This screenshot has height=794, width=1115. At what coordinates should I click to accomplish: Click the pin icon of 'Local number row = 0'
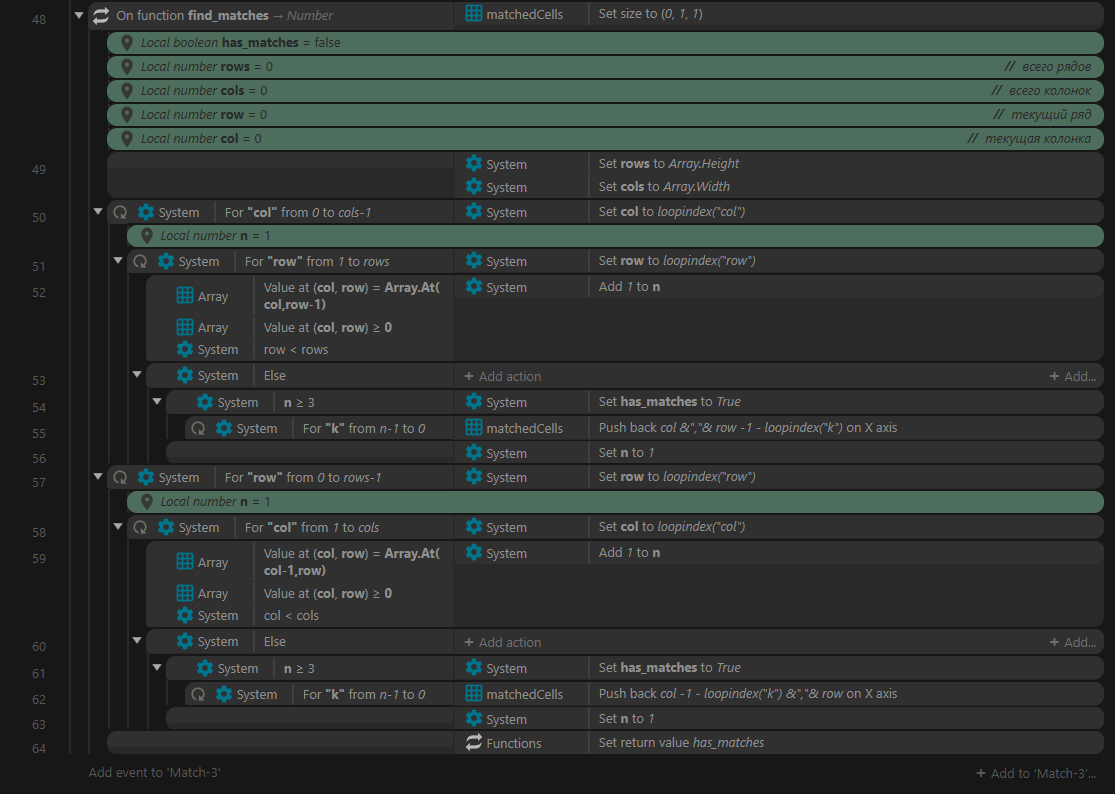pyautogui.click(x=127, y=114)
